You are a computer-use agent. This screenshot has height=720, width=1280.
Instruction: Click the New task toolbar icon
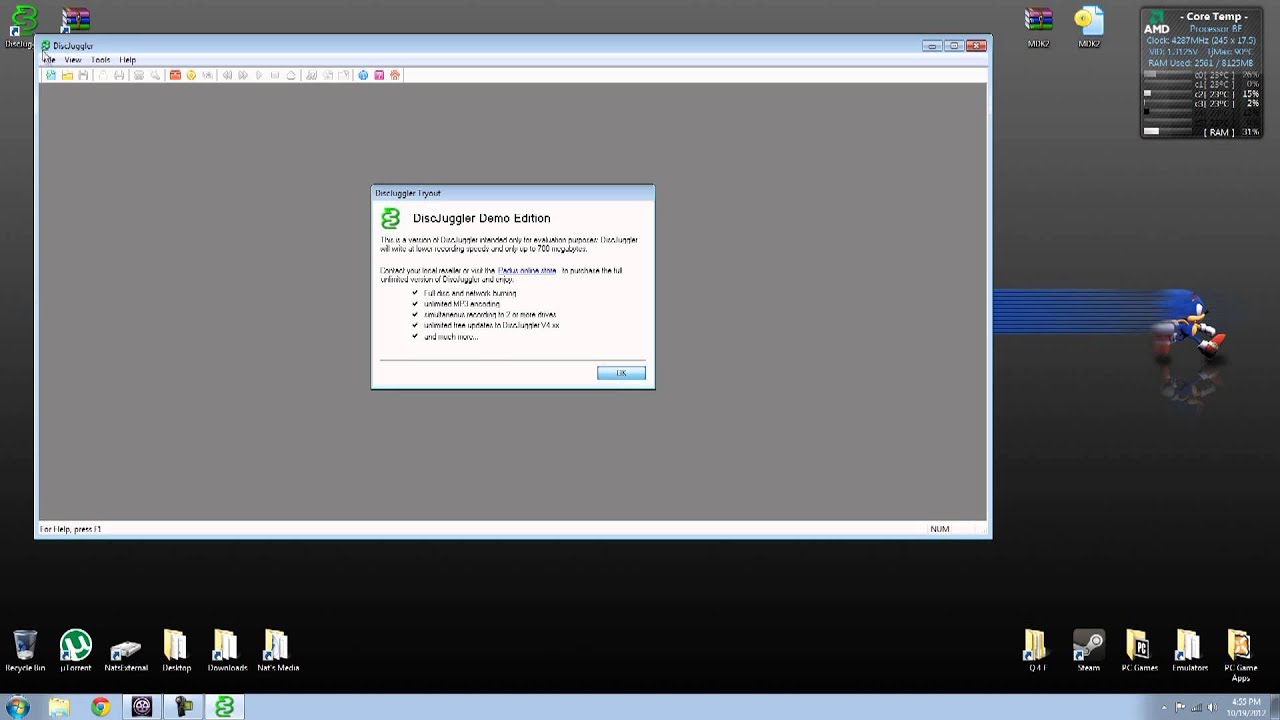point(51,75)
